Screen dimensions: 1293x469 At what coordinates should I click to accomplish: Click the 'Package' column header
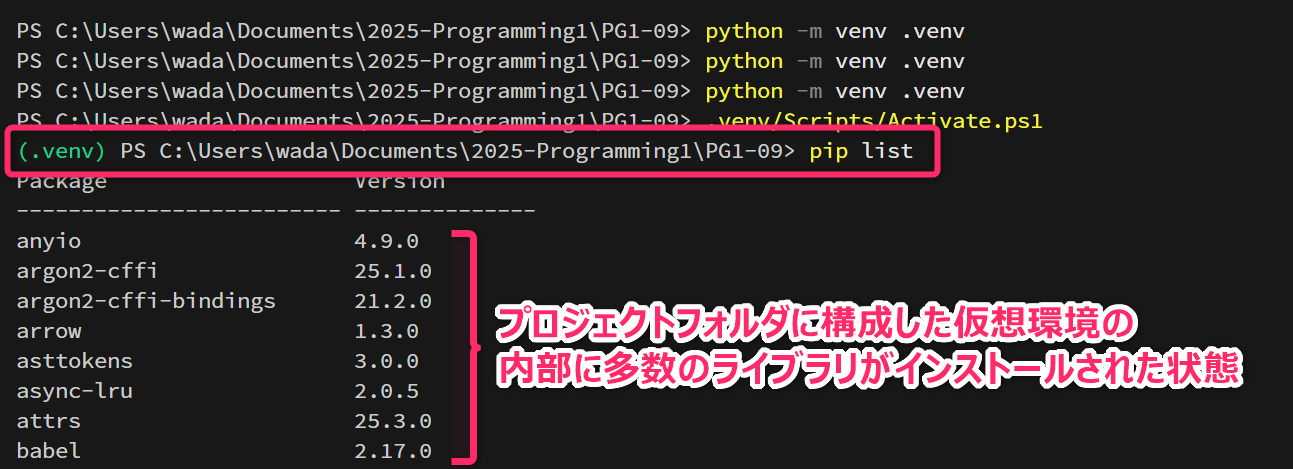[62, 182]
